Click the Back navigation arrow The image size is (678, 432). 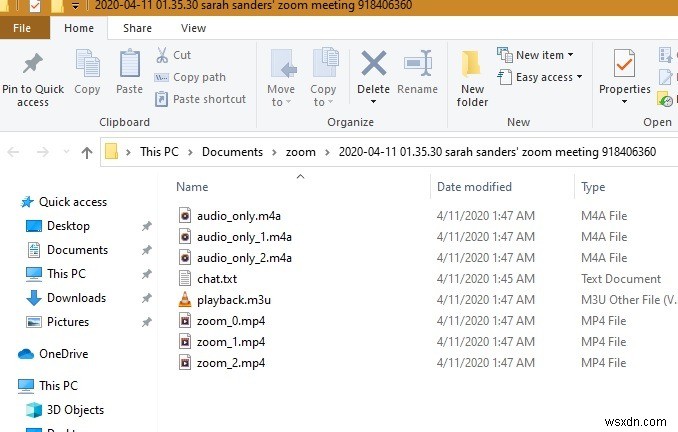[x=13, y=152]
